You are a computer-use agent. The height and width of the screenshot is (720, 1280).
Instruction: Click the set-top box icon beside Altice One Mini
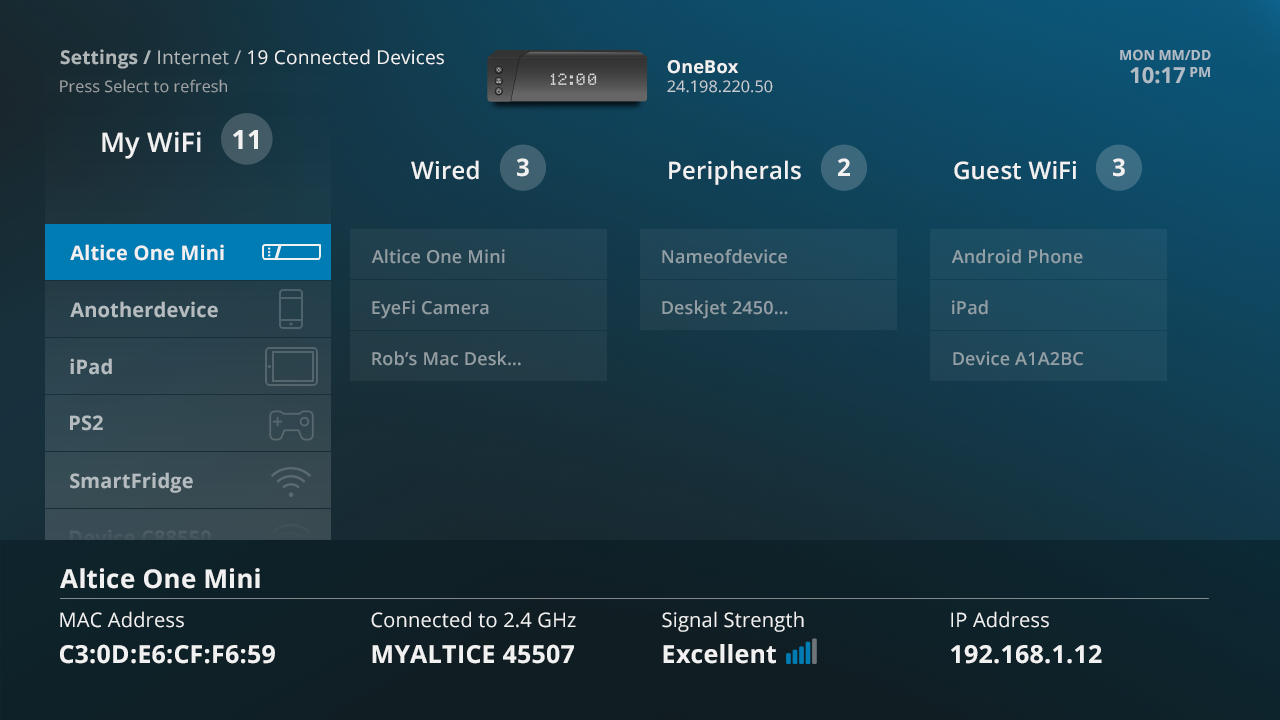[291, 253]
